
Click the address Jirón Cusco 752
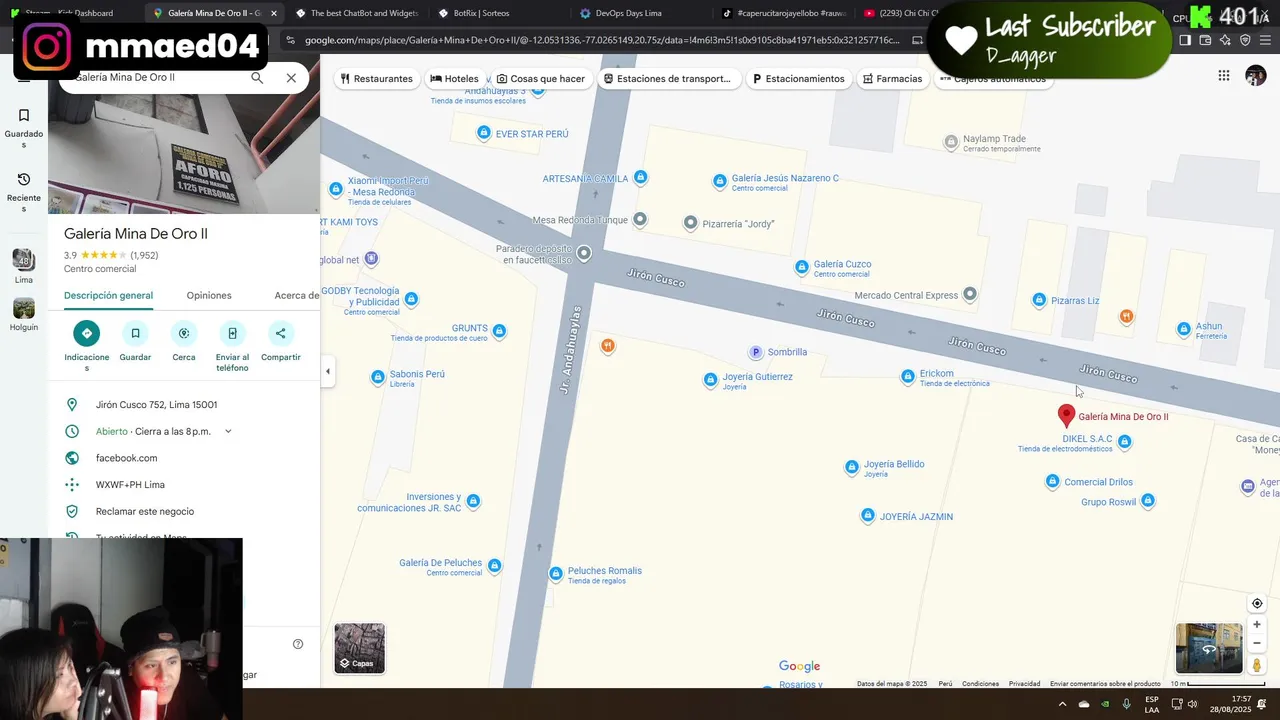point(156,405)
